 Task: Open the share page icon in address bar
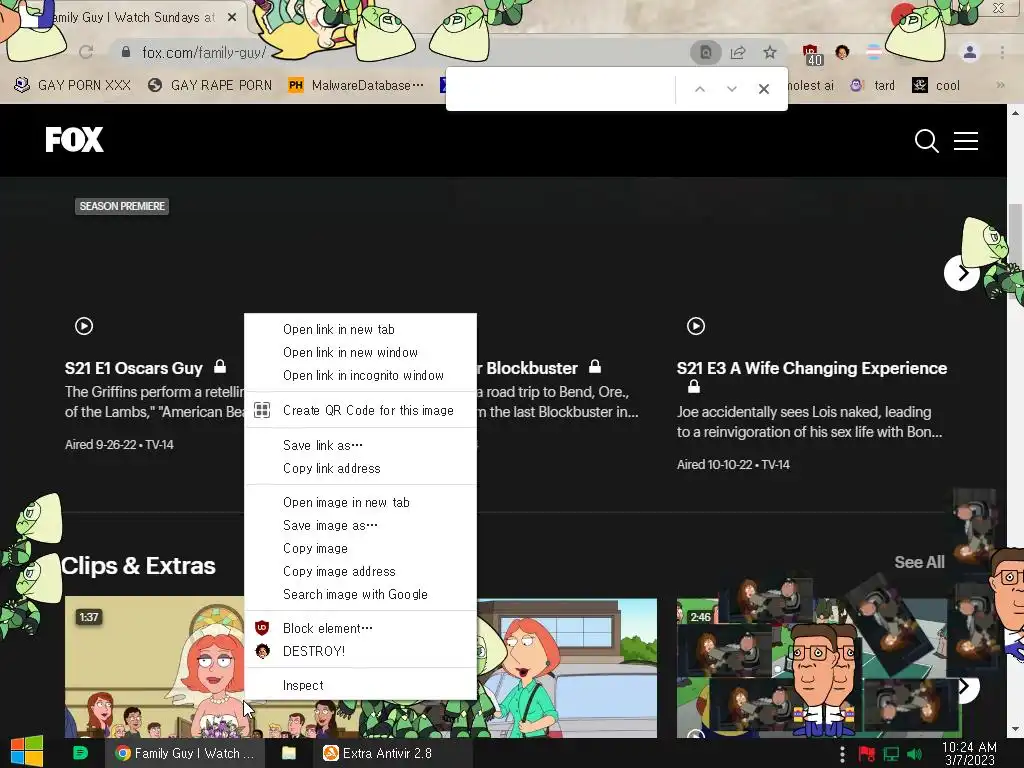[738, 53]
